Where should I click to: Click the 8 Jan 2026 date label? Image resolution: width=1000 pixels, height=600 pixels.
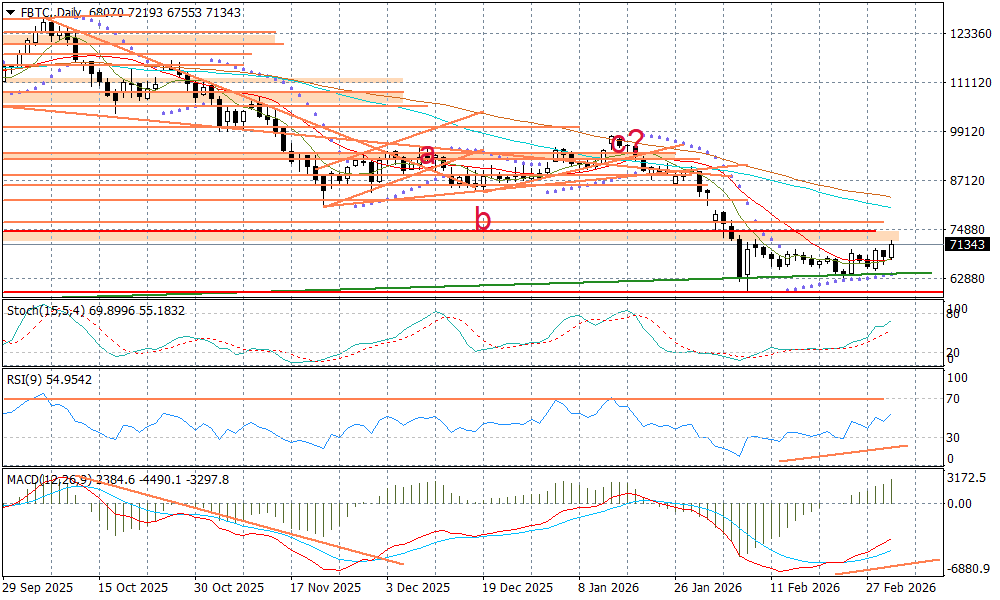pos(610,588)
